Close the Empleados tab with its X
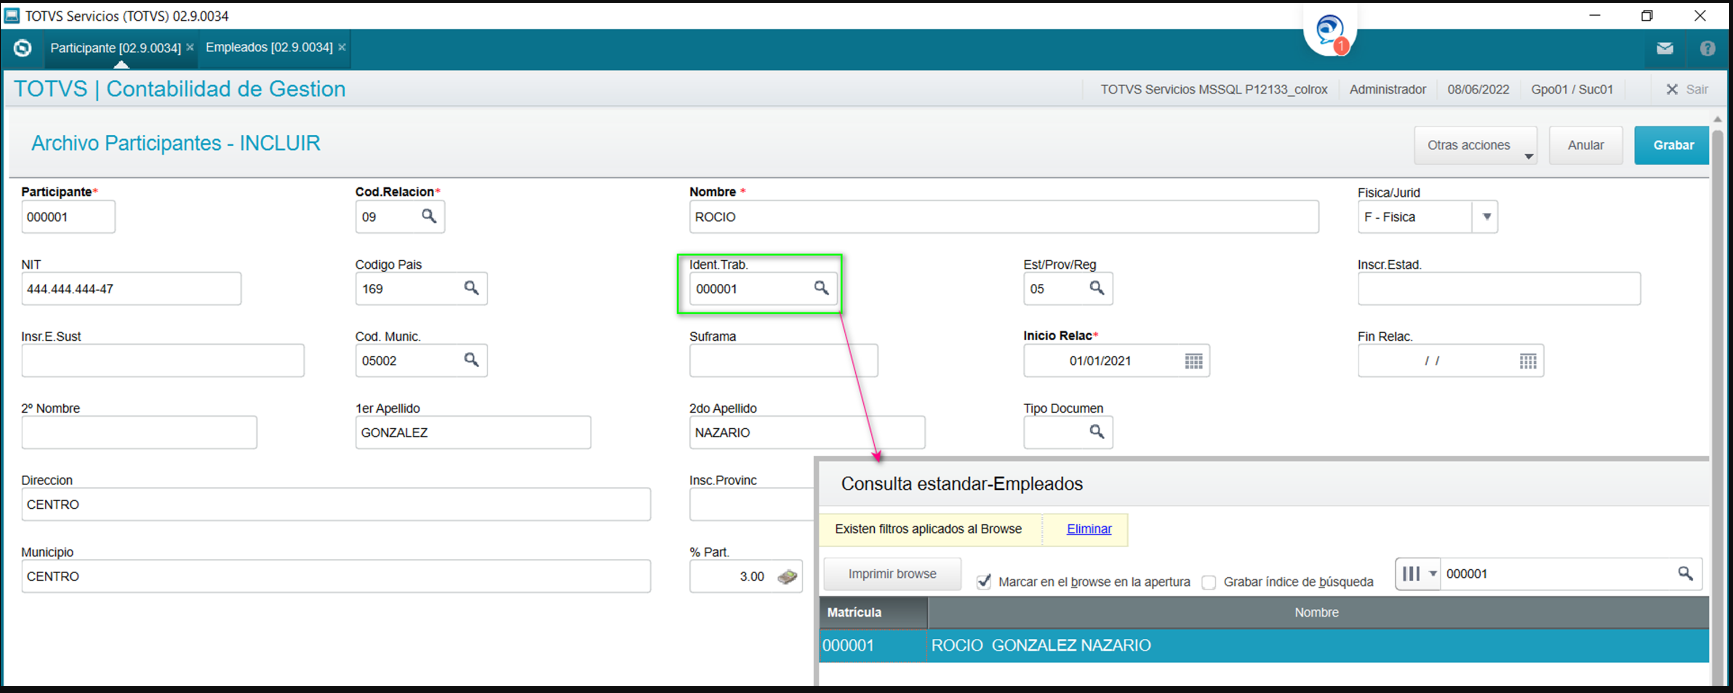Screen dimensions: 1733x693 pos(342,47)
